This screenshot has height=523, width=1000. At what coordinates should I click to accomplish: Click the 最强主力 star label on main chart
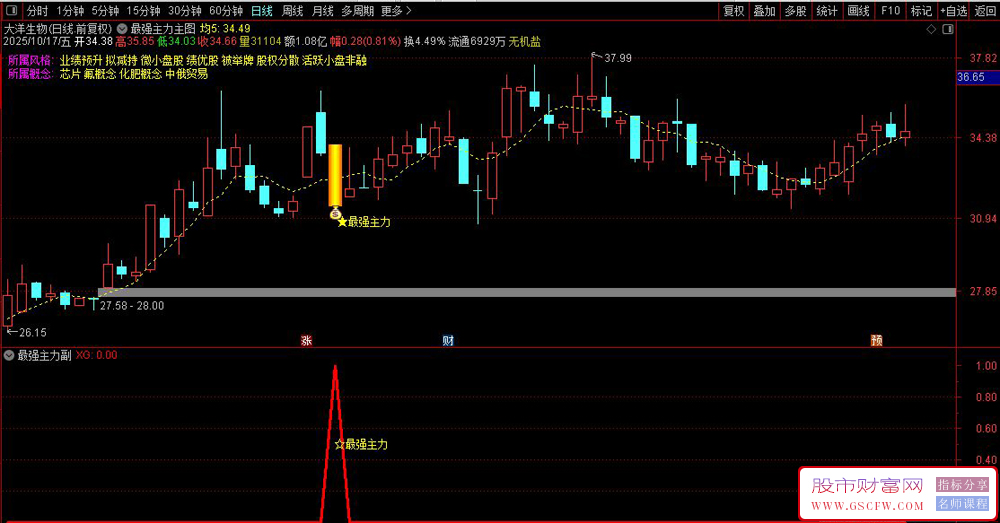(364, 222)
